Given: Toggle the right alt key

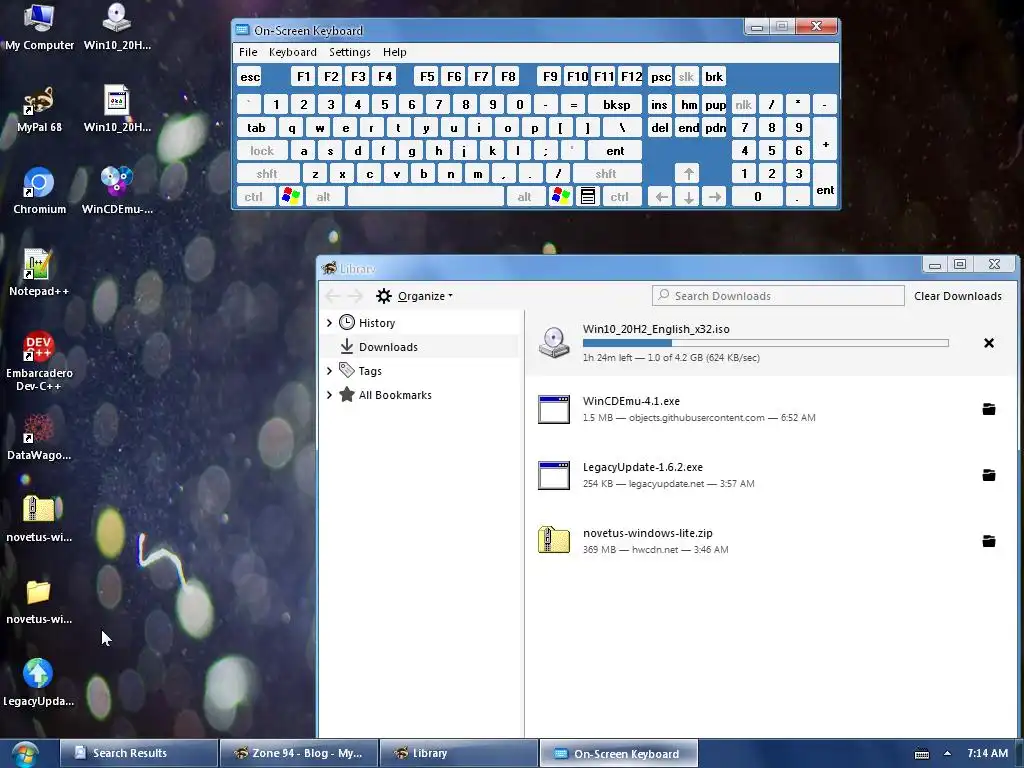Looking at the screenshot, I should point(524,197).
